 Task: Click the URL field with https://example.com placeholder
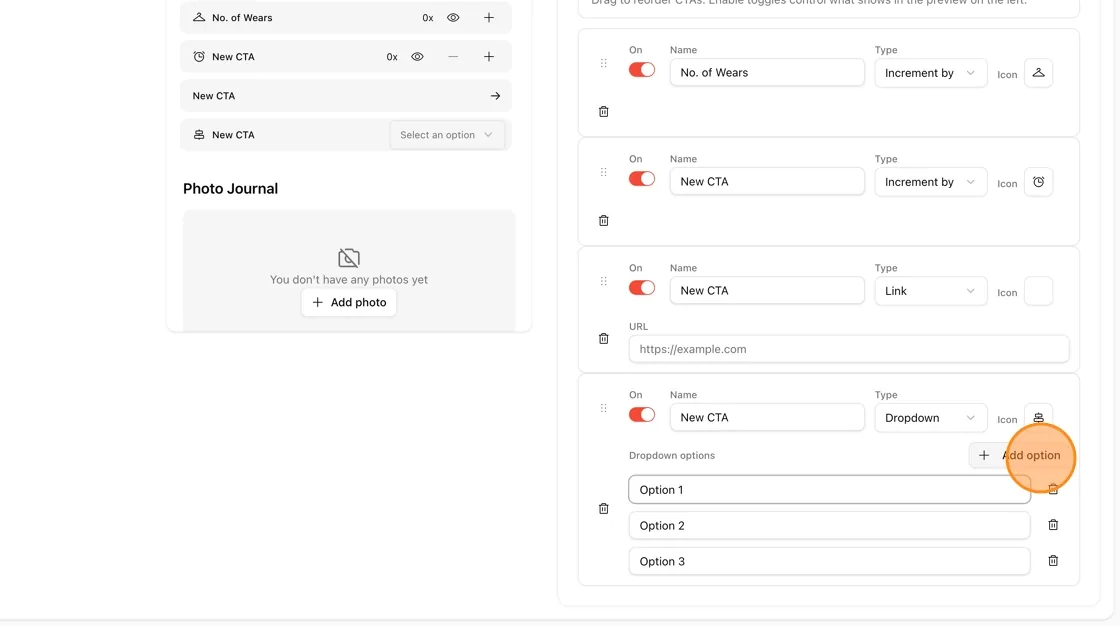(849, 349)
